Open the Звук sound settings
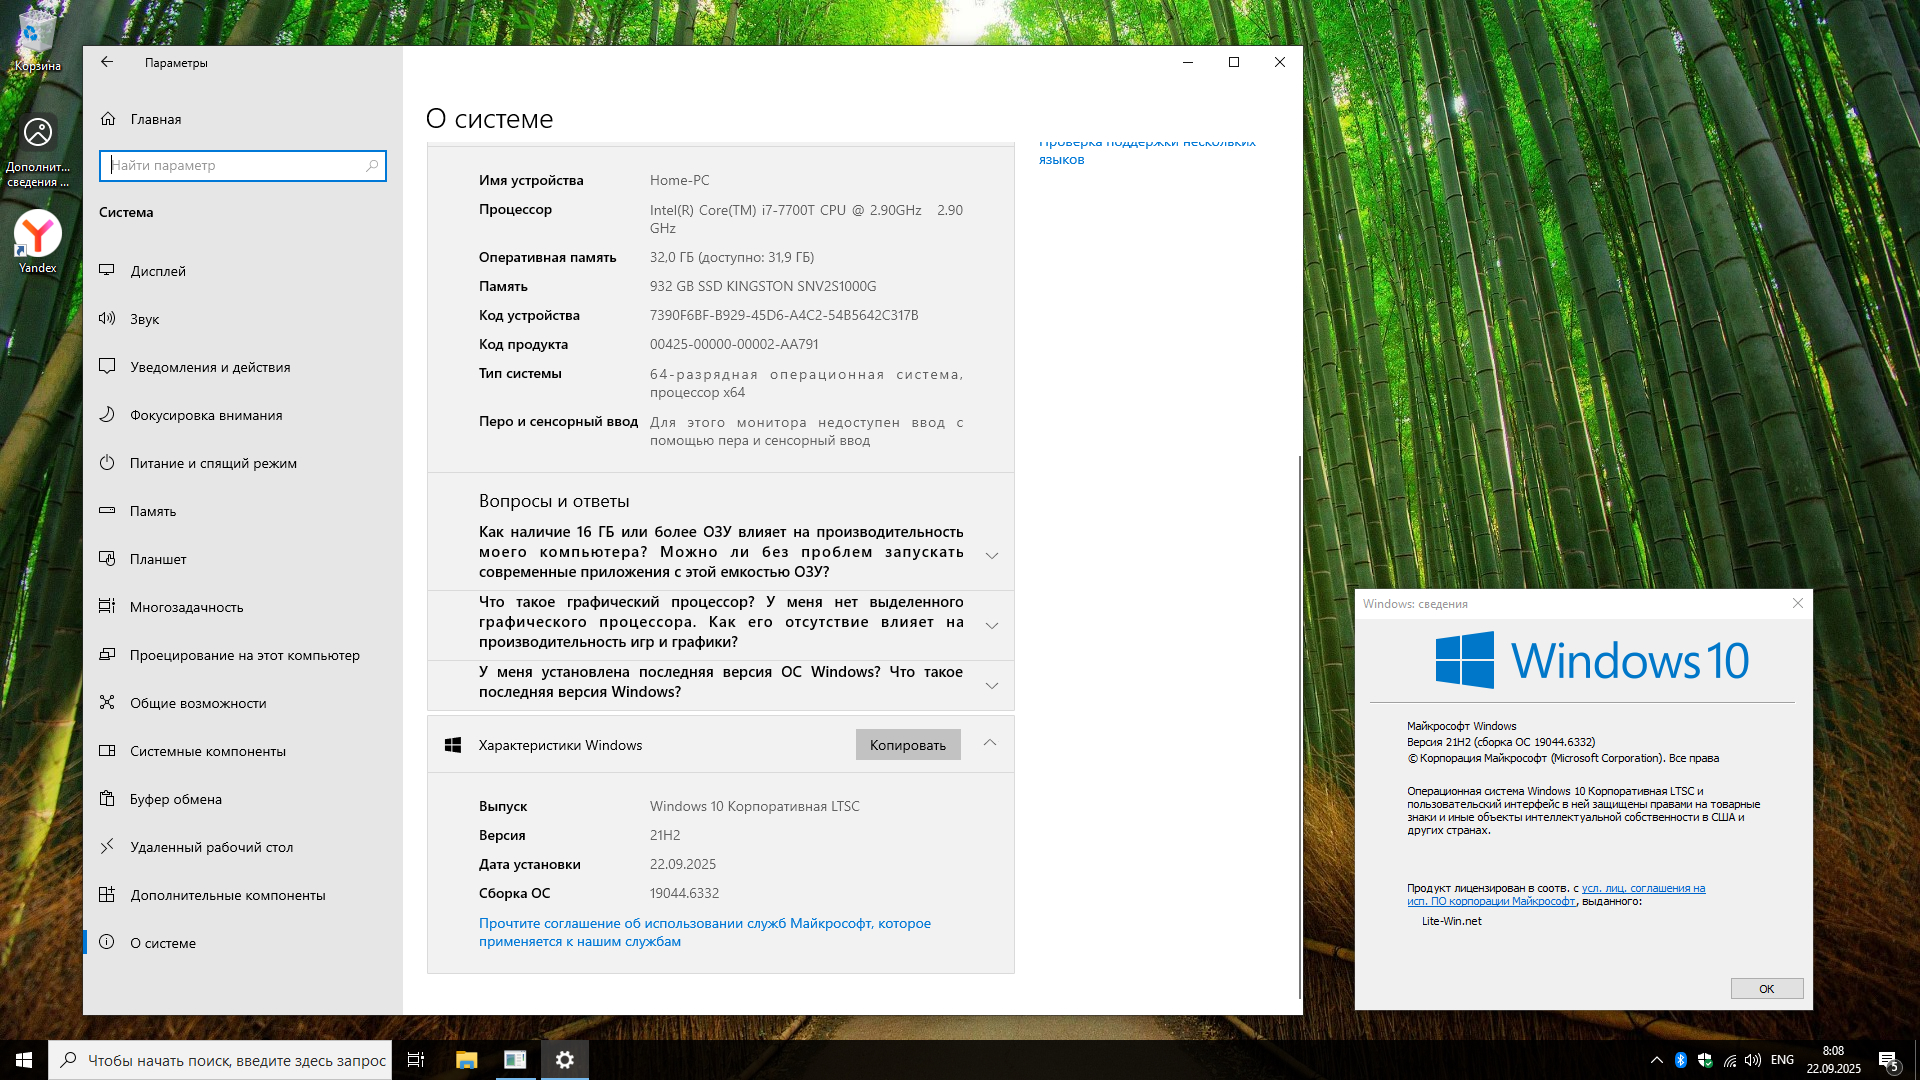 point(144,319)
